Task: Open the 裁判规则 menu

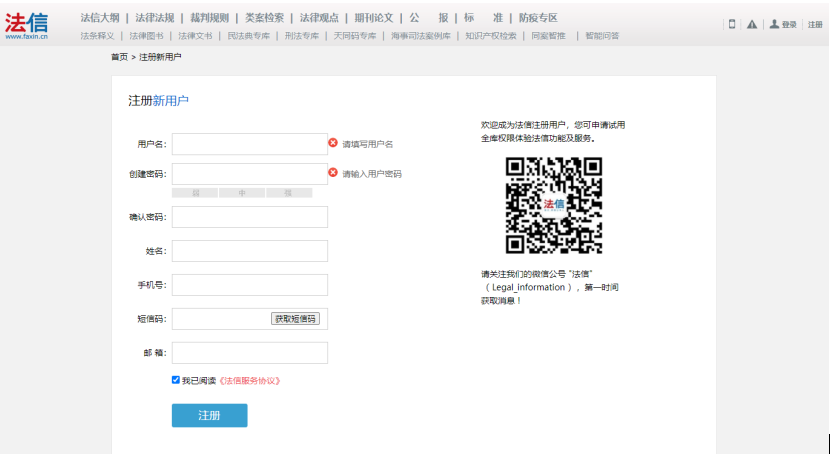Action: coord(210,18)
